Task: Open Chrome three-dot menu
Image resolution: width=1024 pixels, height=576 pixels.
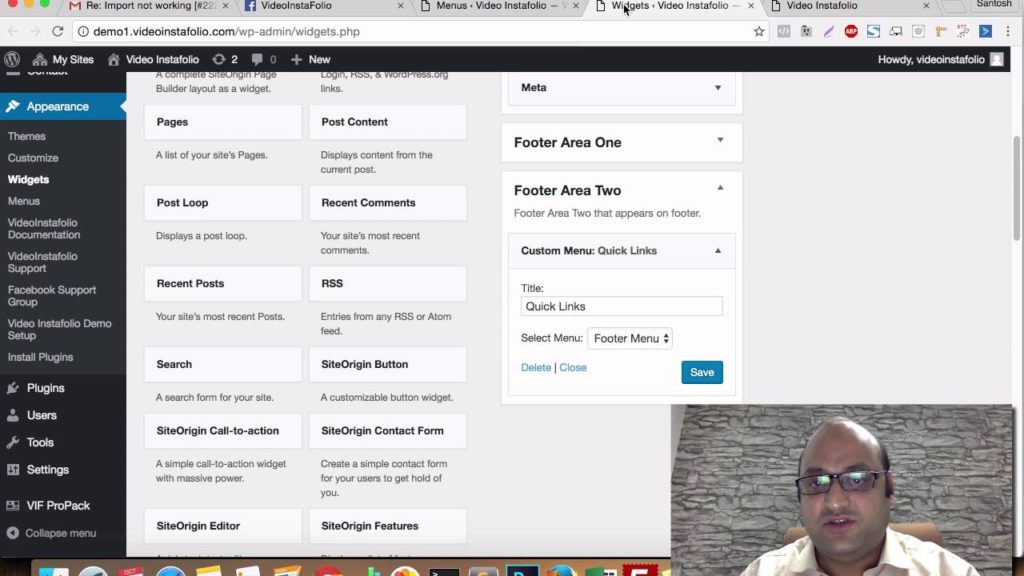Action: click(x=1008, y=31)
